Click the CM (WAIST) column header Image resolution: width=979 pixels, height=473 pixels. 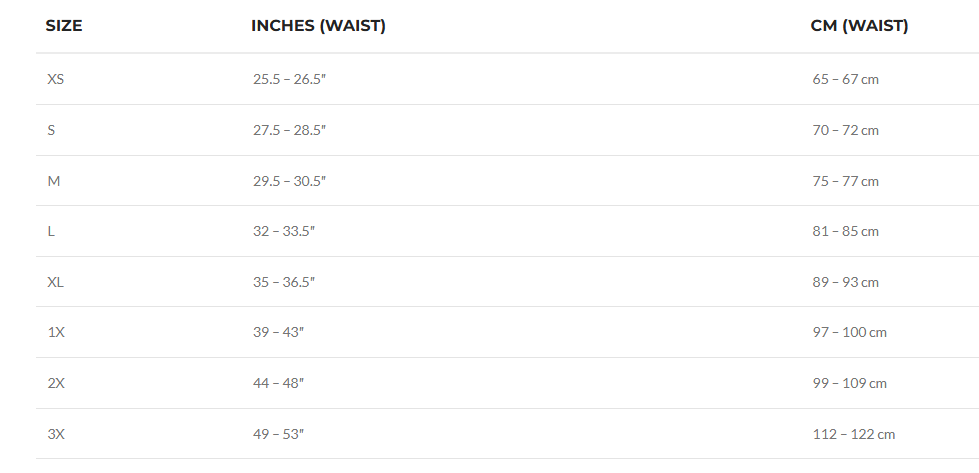coord(859,26)
